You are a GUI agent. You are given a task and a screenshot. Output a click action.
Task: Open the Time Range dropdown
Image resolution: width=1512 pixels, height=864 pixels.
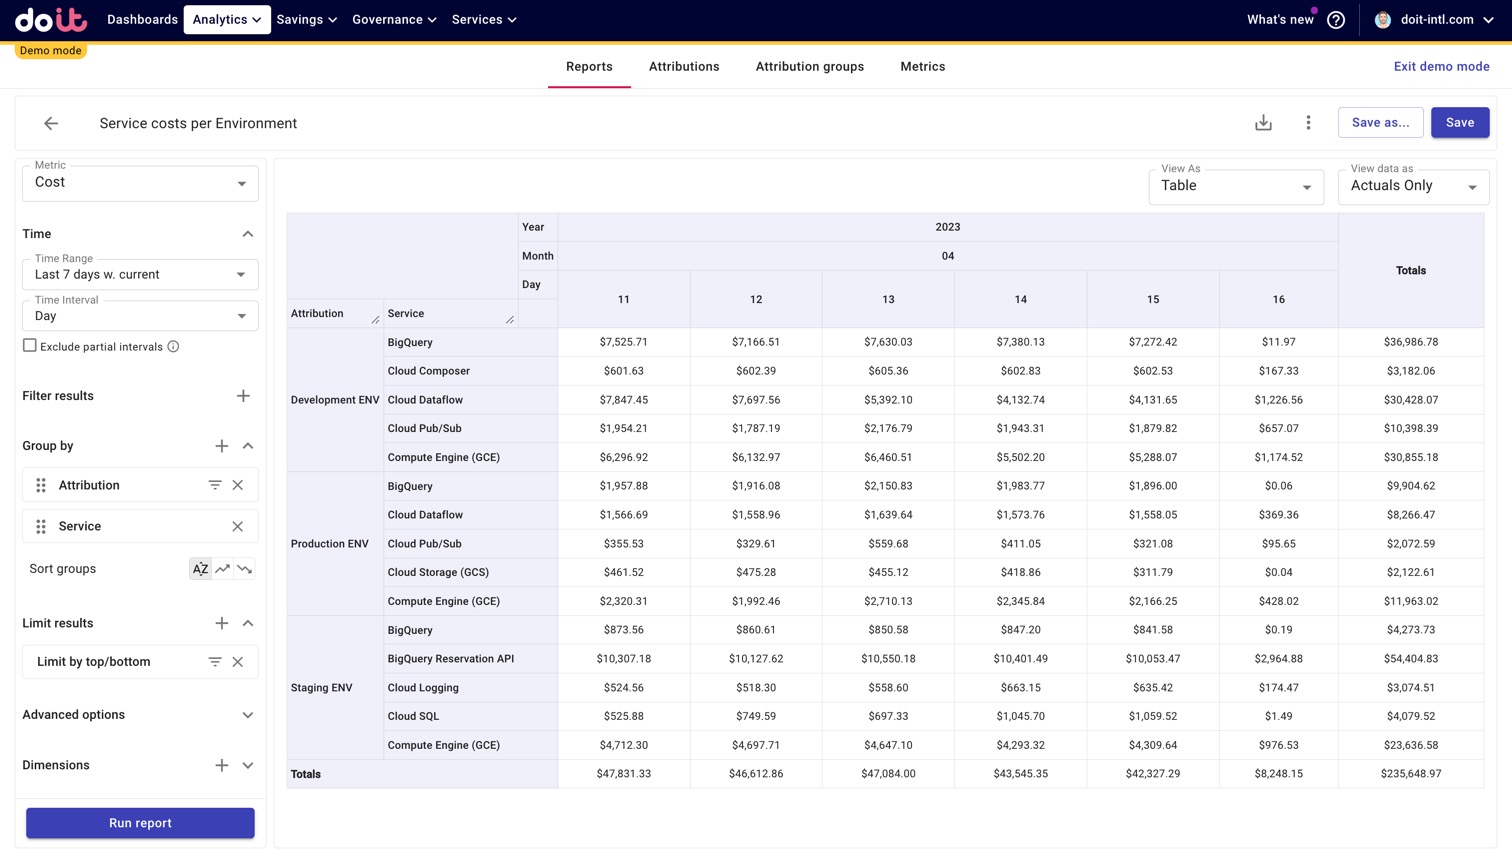click(x=140, y=275)
